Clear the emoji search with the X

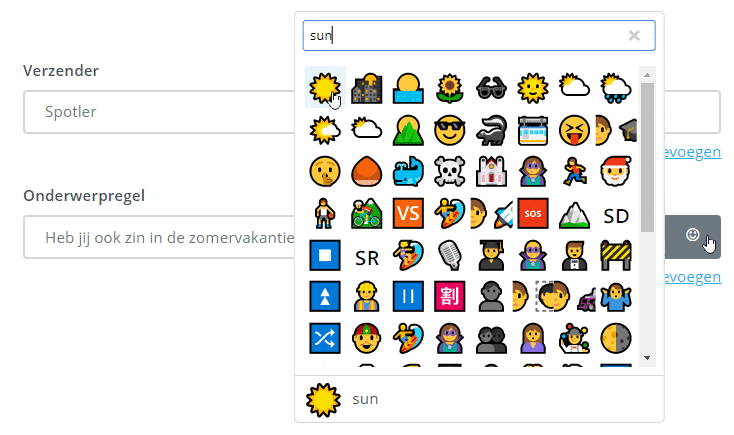(x=634, y=36)
